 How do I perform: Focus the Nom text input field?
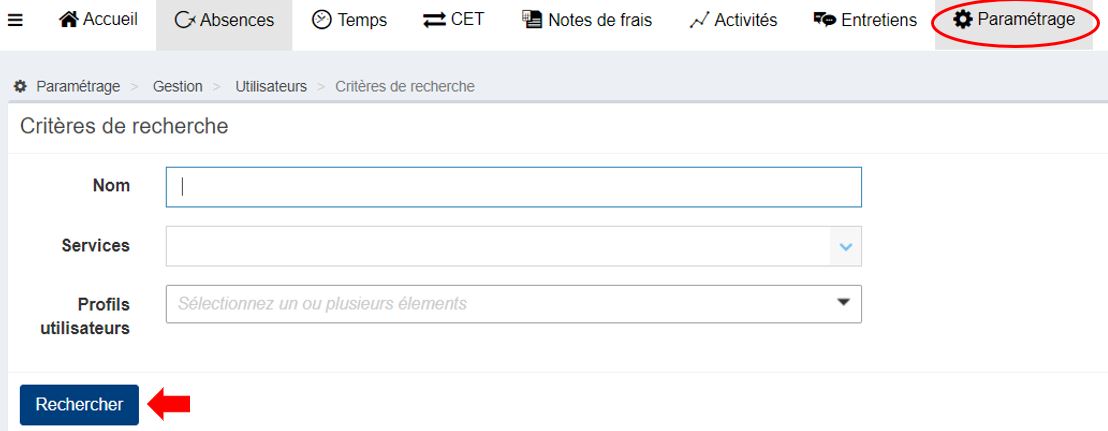click(514, 186)
